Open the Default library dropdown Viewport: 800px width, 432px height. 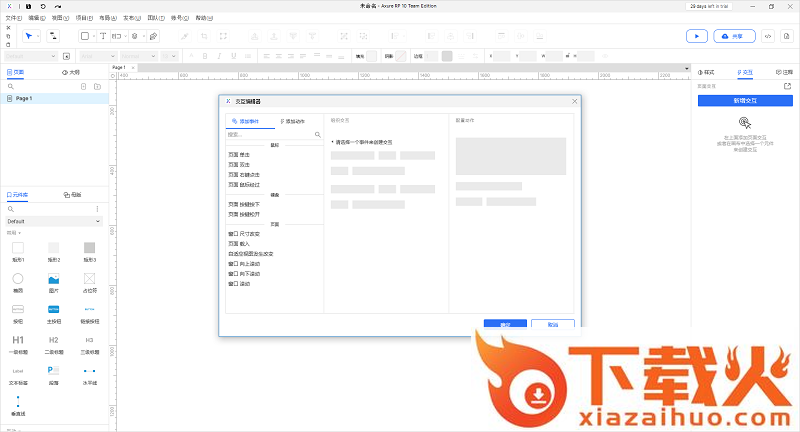54,221
